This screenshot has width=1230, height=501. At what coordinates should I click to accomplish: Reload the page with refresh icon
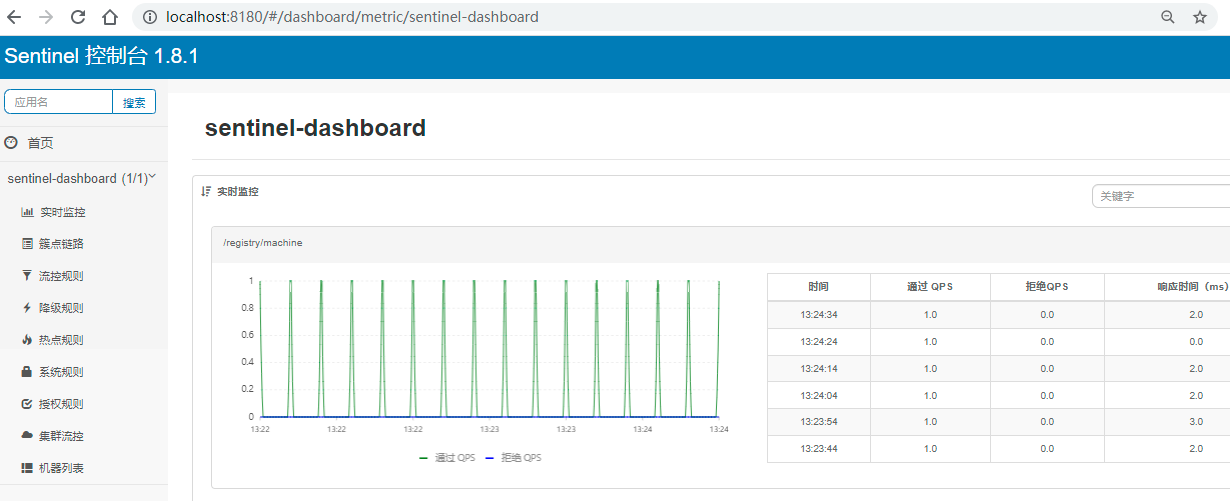[78, 17]
